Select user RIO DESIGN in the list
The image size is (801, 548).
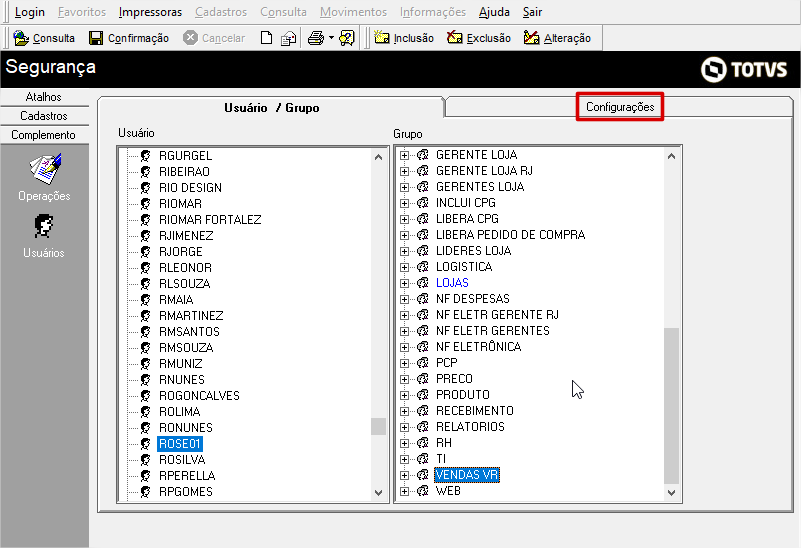(x=190, y=188)
